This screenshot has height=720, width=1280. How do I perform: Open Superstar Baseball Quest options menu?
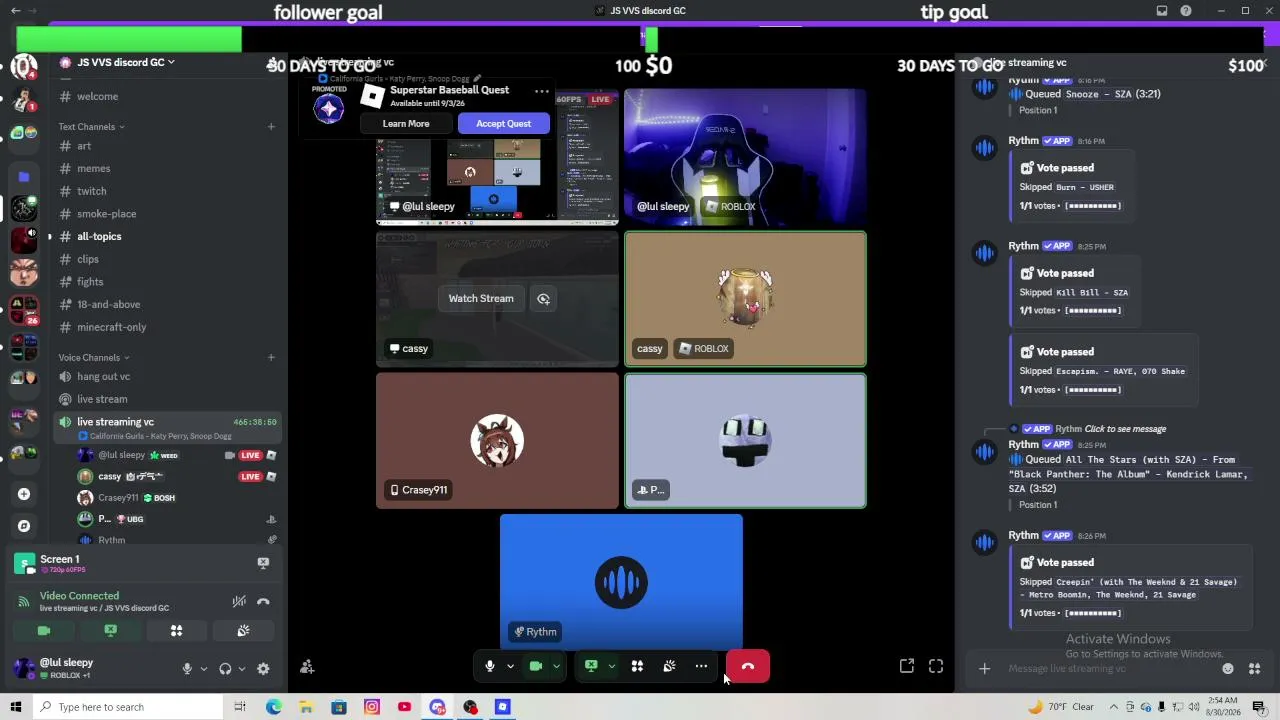(x=541, y=92)
